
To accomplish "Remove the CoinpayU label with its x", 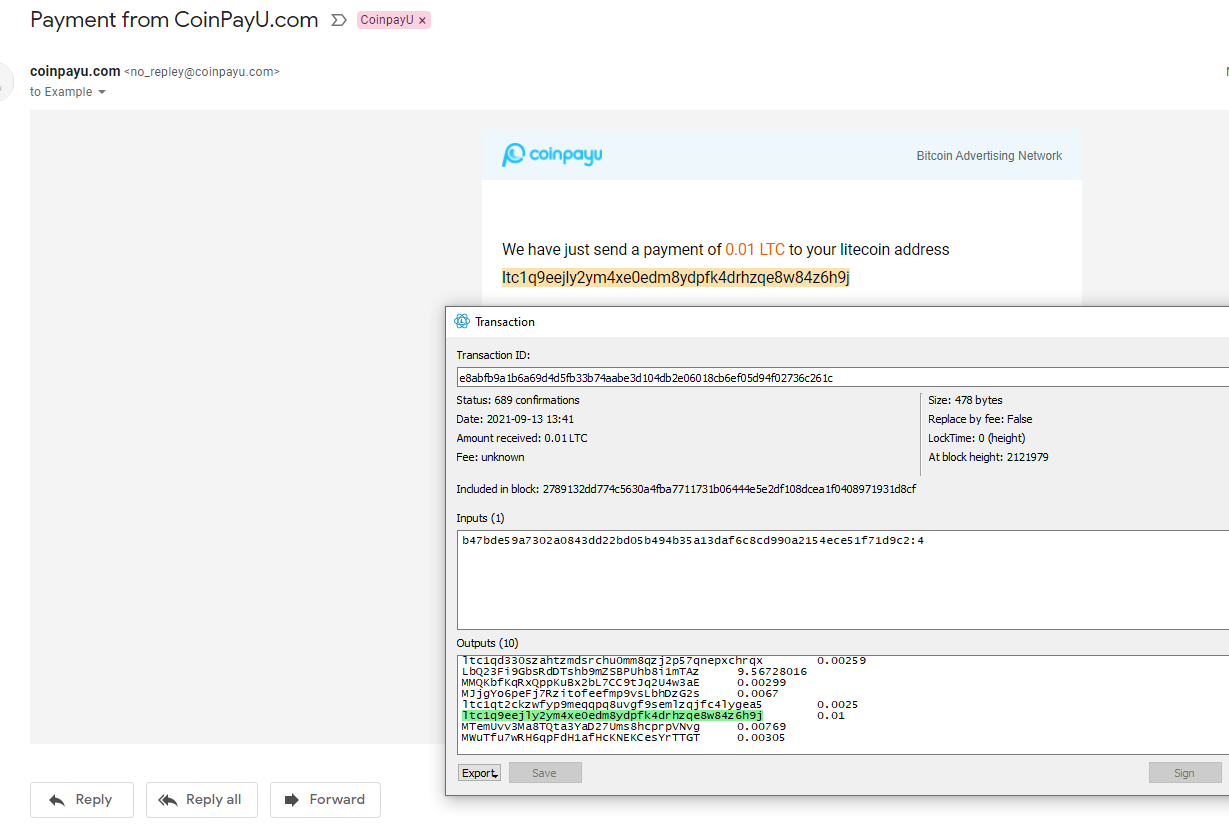I will (422, 20).
